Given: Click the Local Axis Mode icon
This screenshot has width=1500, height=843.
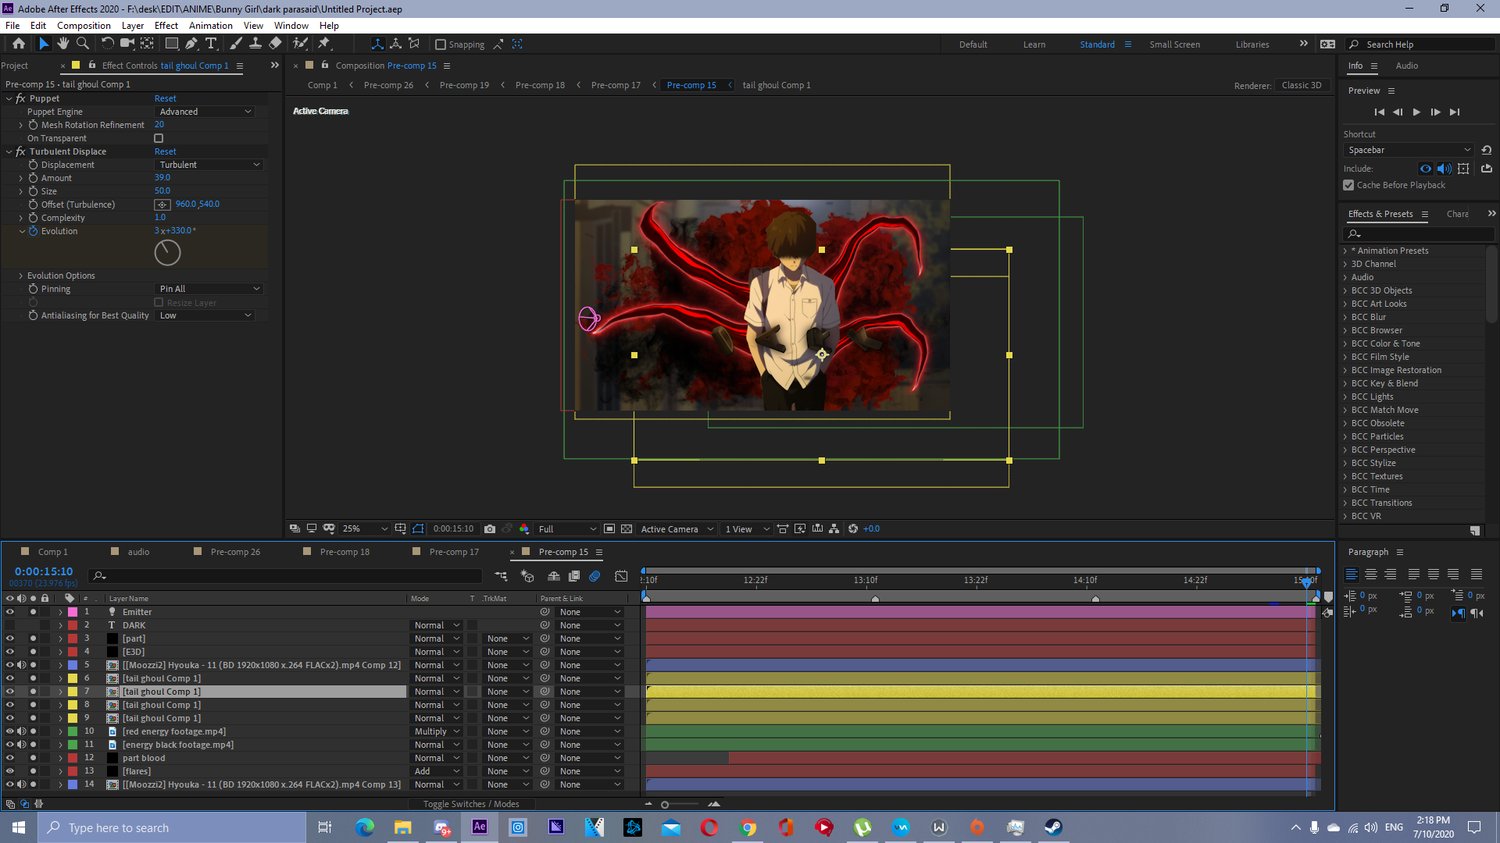Looking at the screenshot, I should (x=377, y=44).
